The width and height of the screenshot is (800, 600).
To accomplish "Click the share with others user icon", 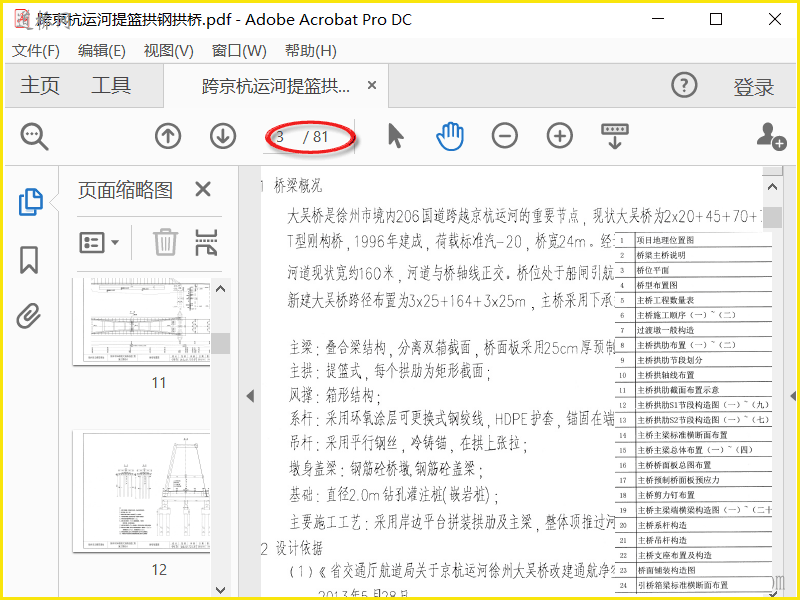I will 770,136.
